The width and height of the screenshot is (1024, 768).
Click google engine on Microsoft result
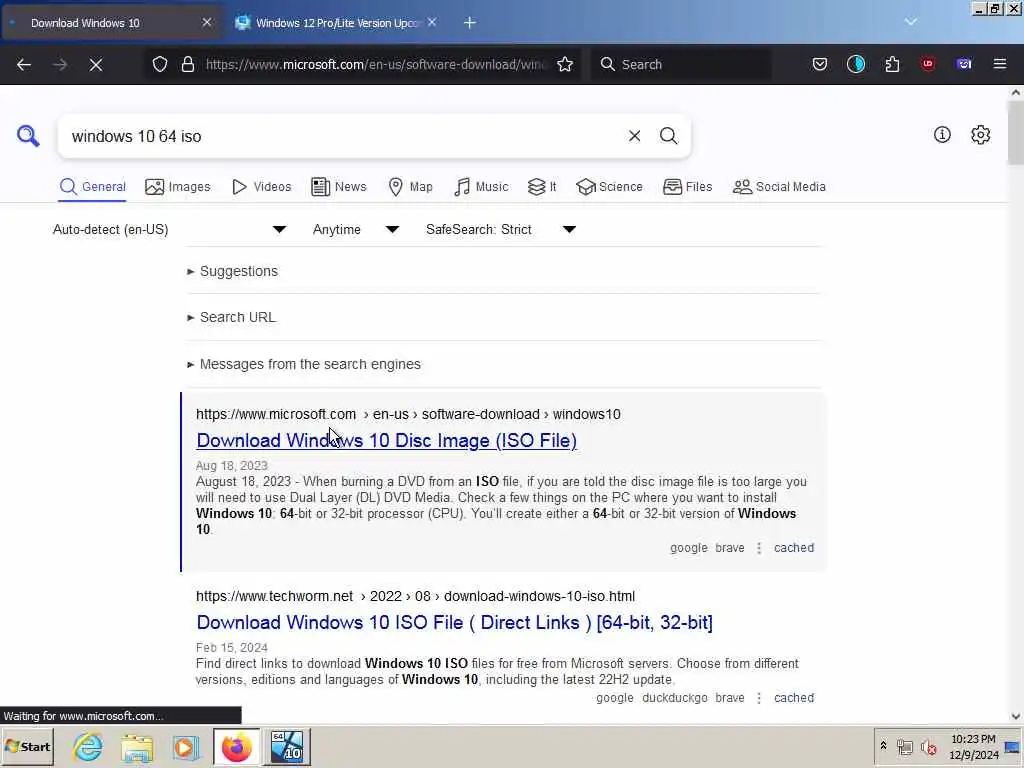[x=688, y=548]
